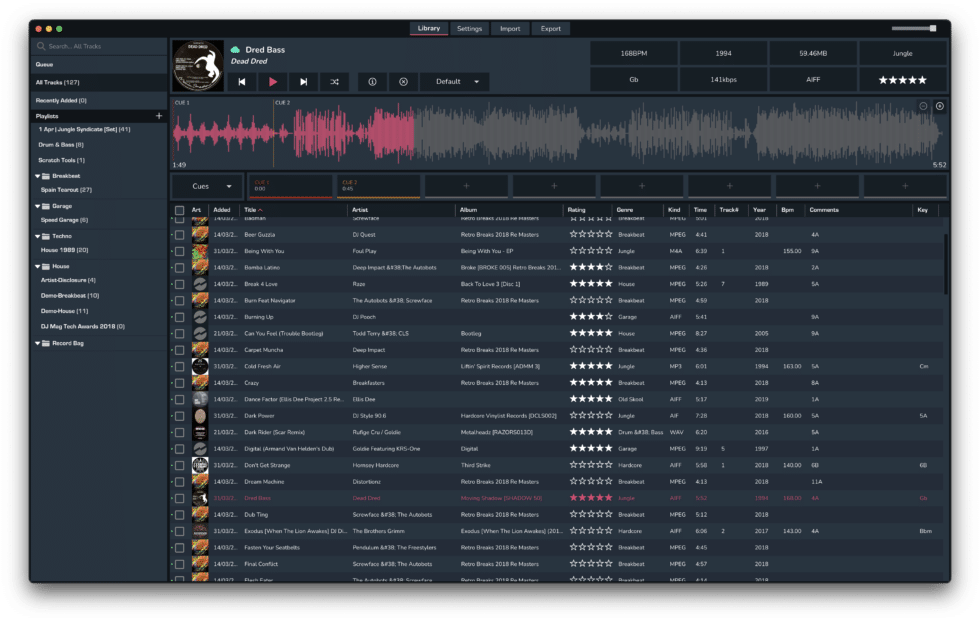
Task: Click the Export button
Action: [551, 28]
